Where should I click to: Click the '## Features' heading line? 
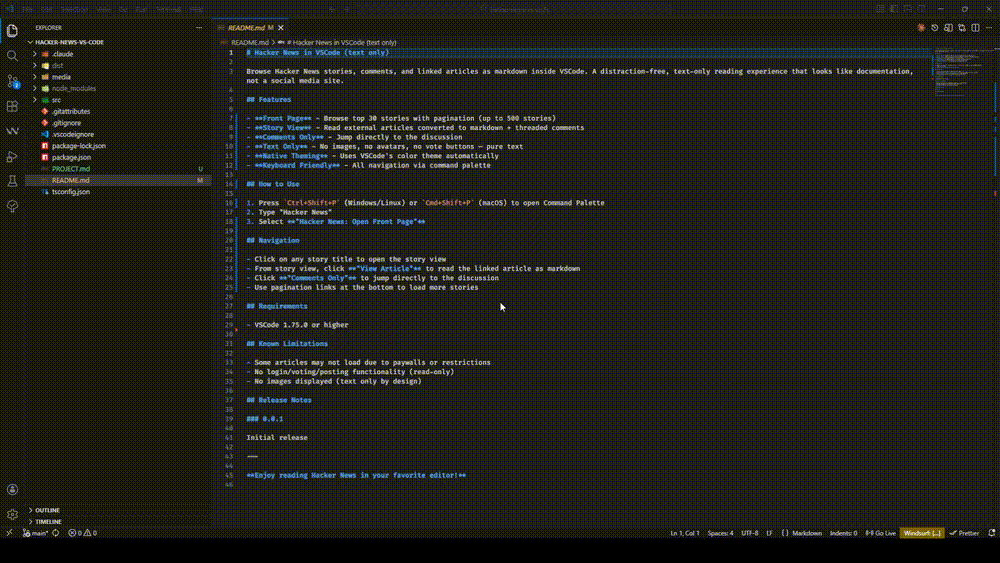[x=269, y=99]
